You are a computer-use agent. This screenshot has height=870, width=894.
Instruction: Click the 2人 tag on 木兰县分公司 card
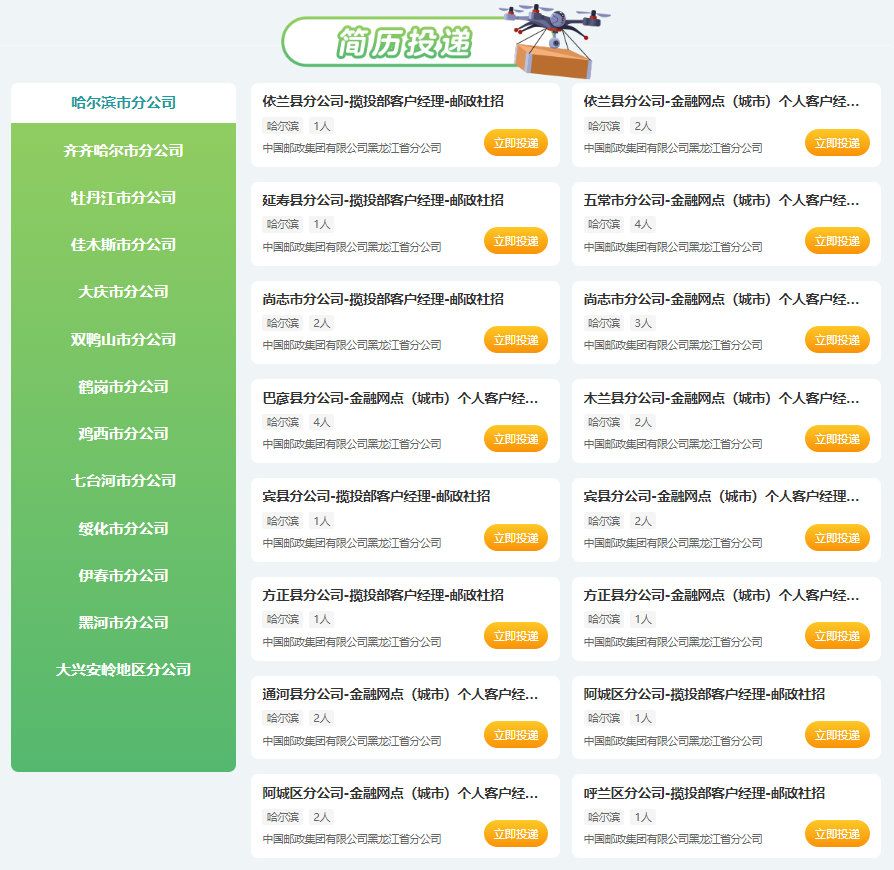click(643, 422)
